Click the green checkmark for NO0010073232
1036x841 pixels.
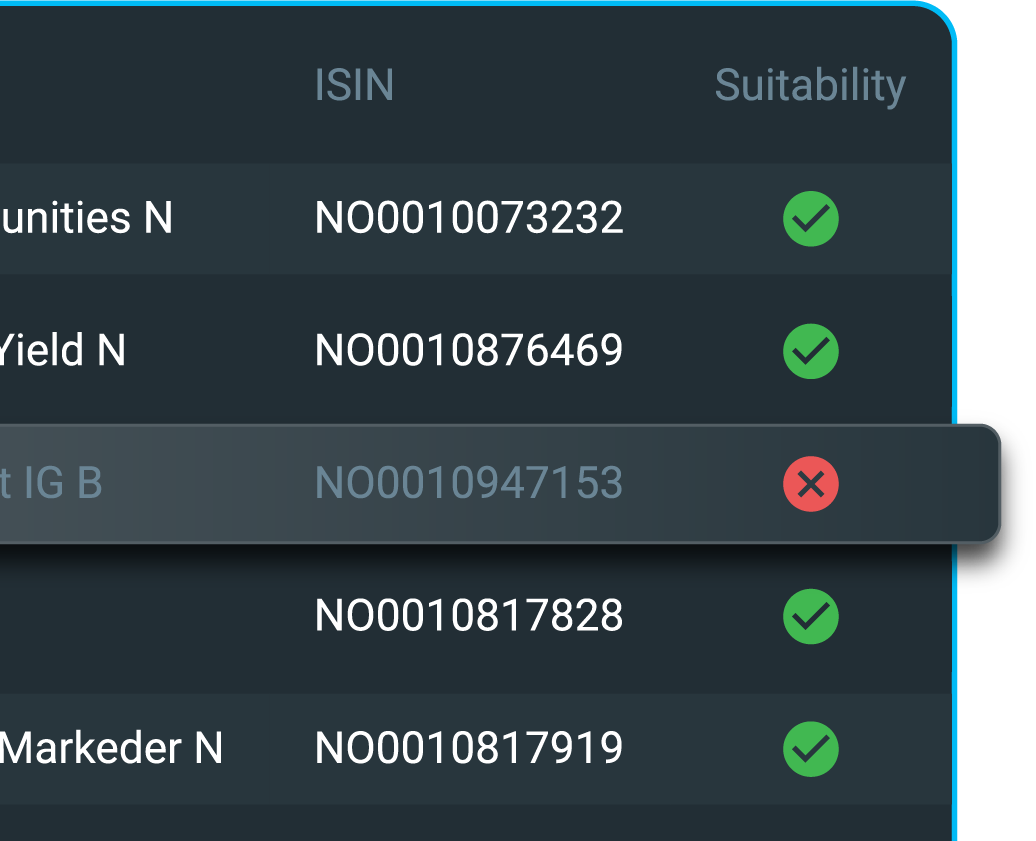[811, 219]
